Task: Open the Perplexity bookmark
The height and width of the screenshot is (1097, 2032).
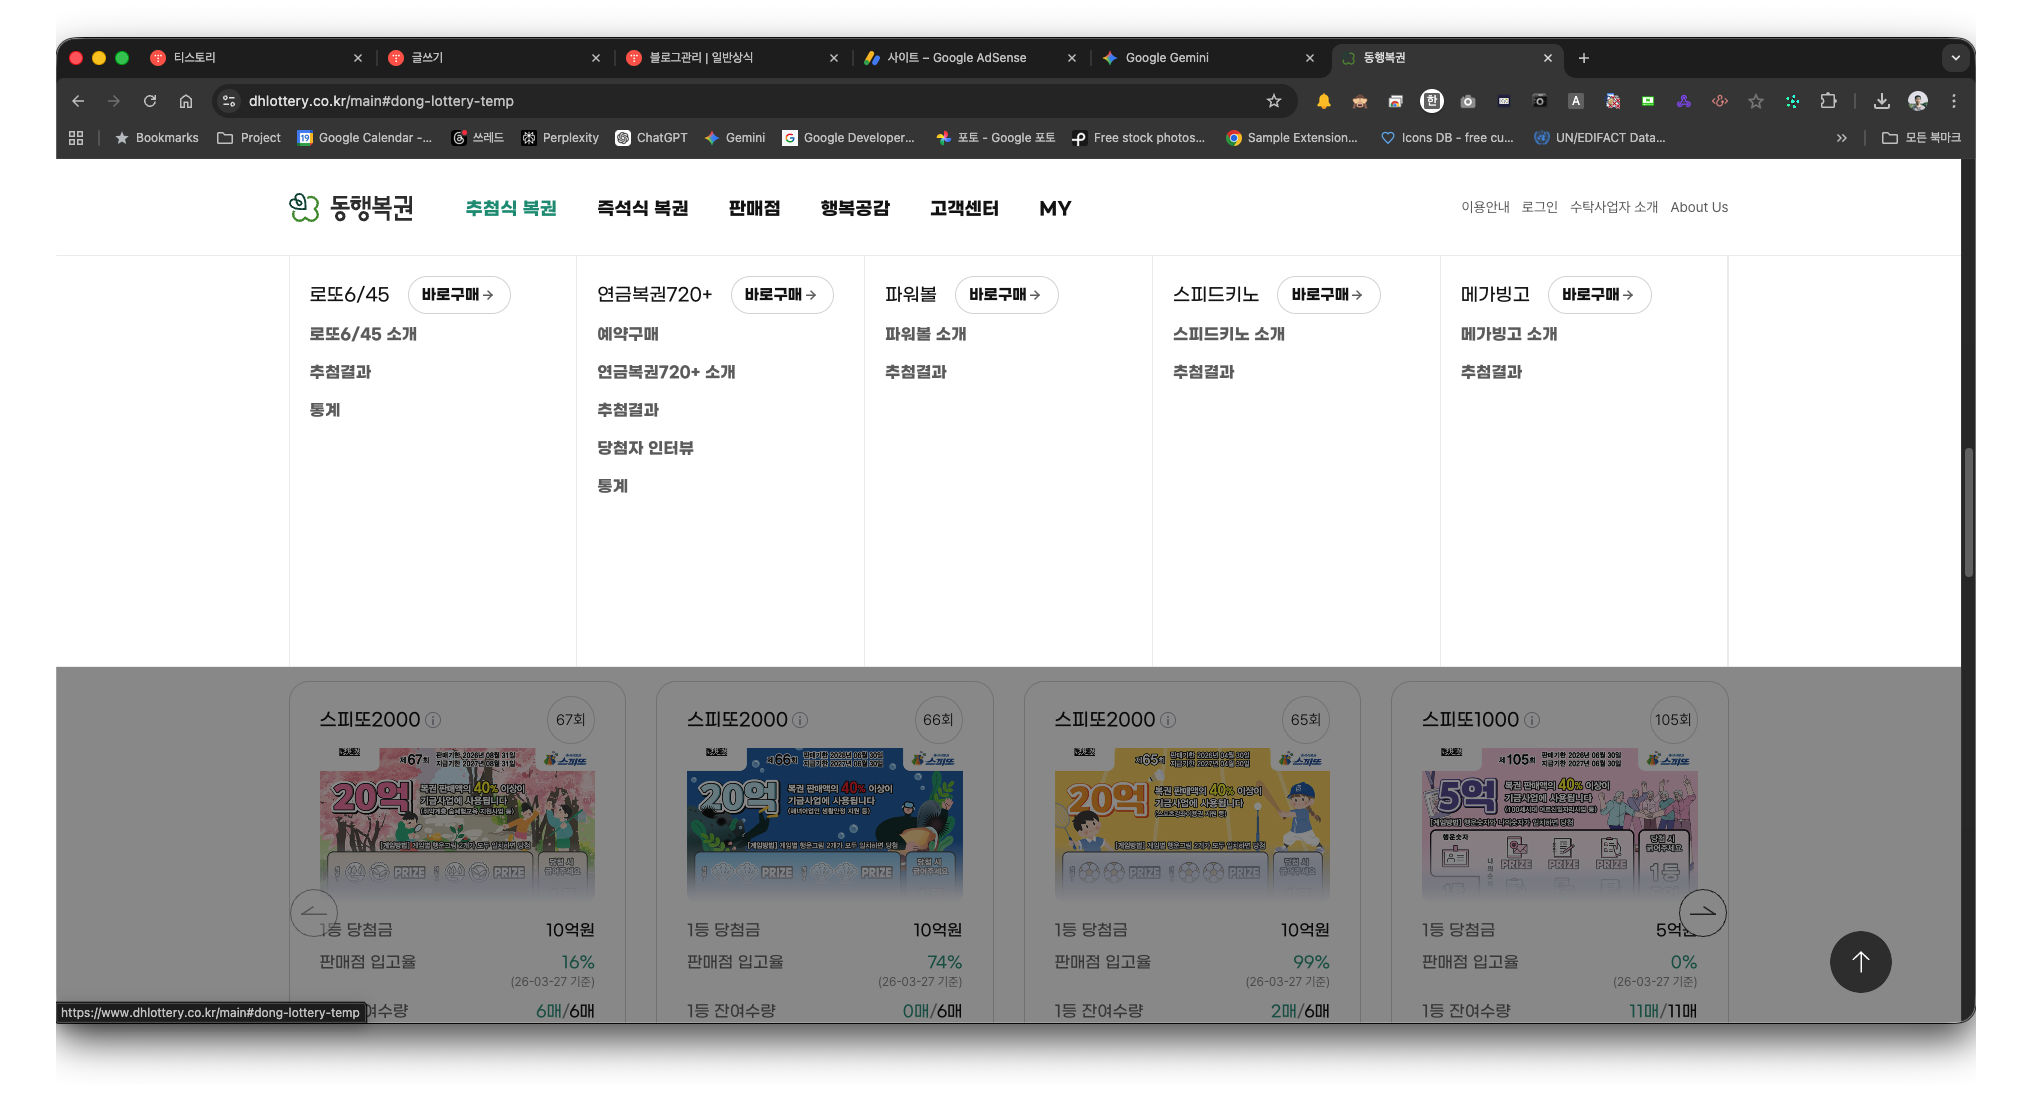Action: [560, 138]
